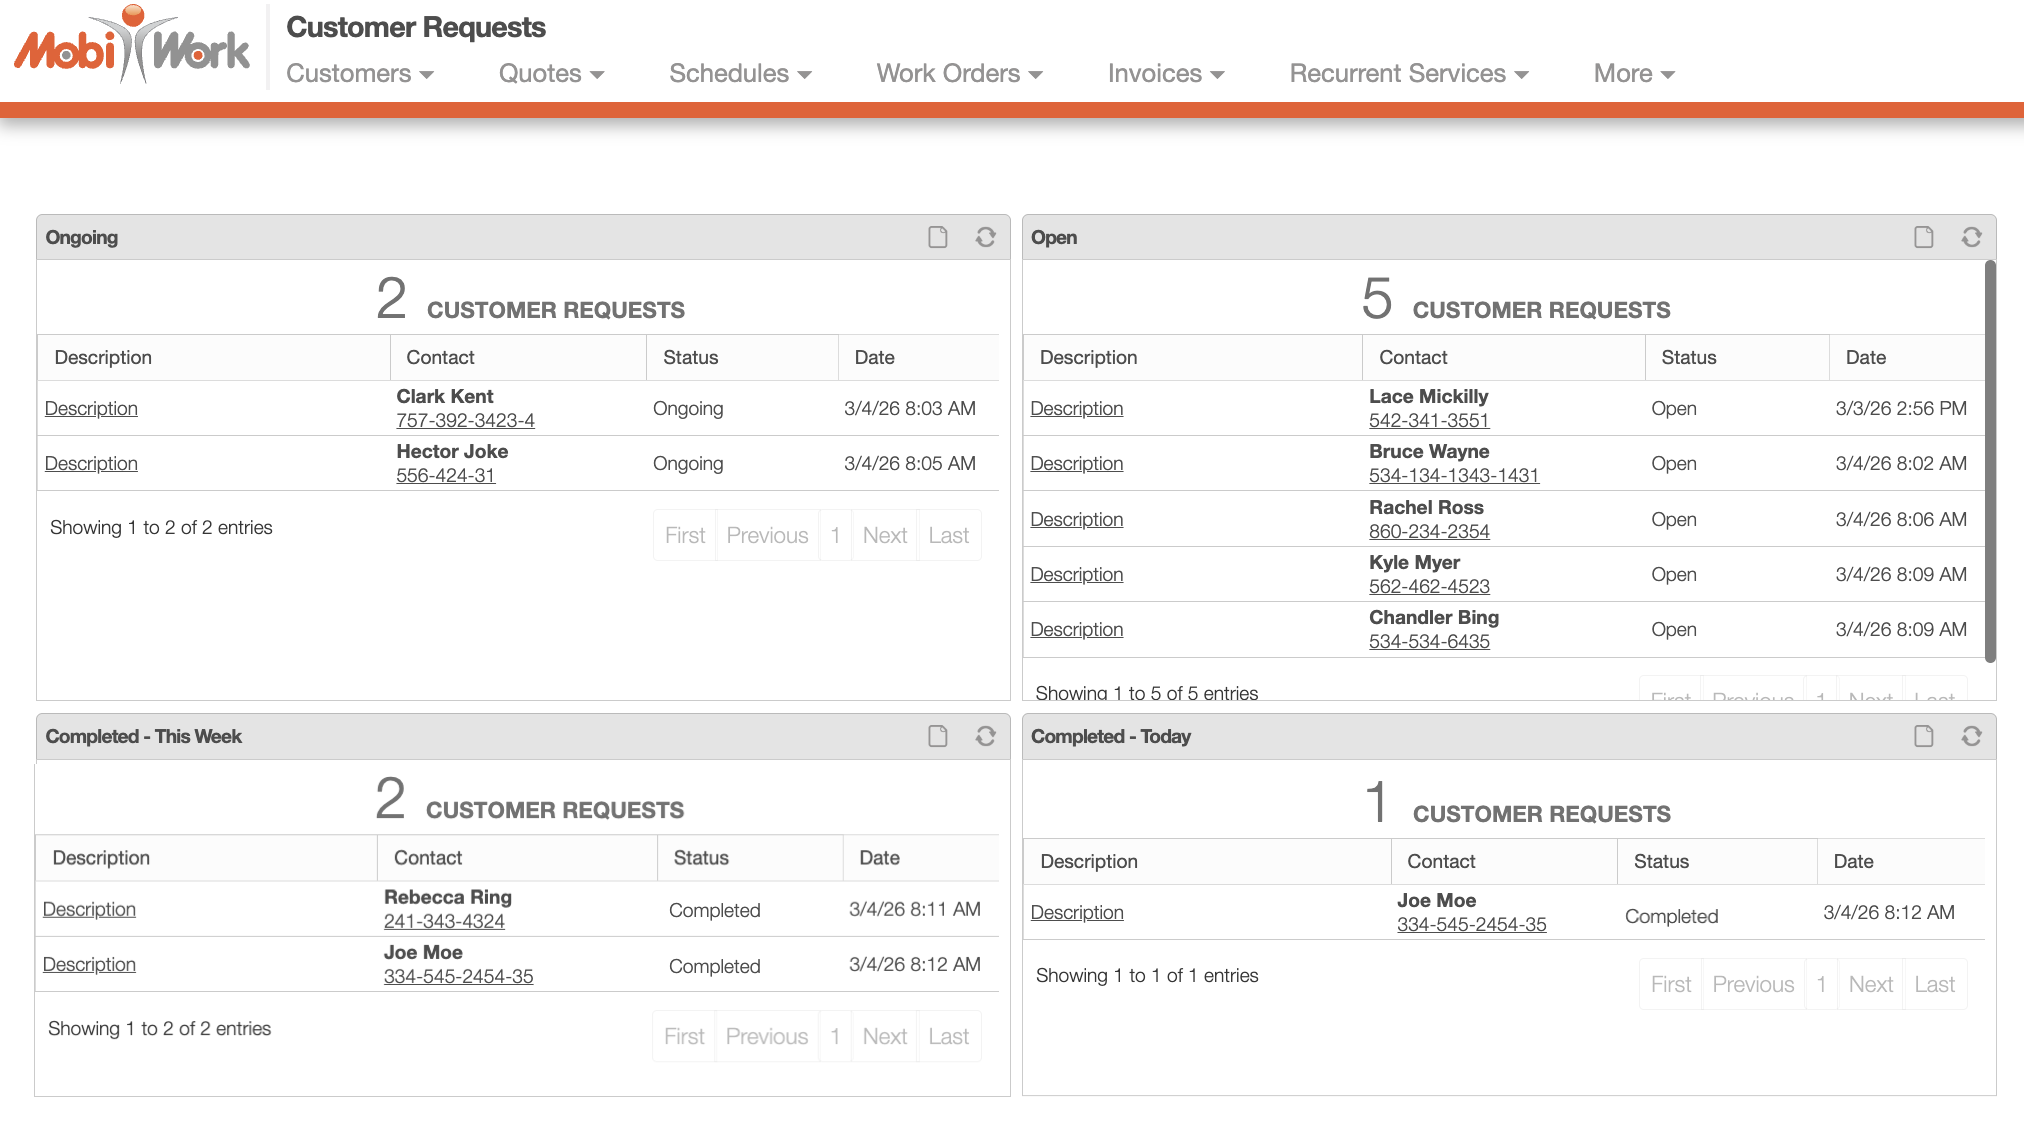
Task: Click the page icon in Completed - Today
Action: [1924, 736]
